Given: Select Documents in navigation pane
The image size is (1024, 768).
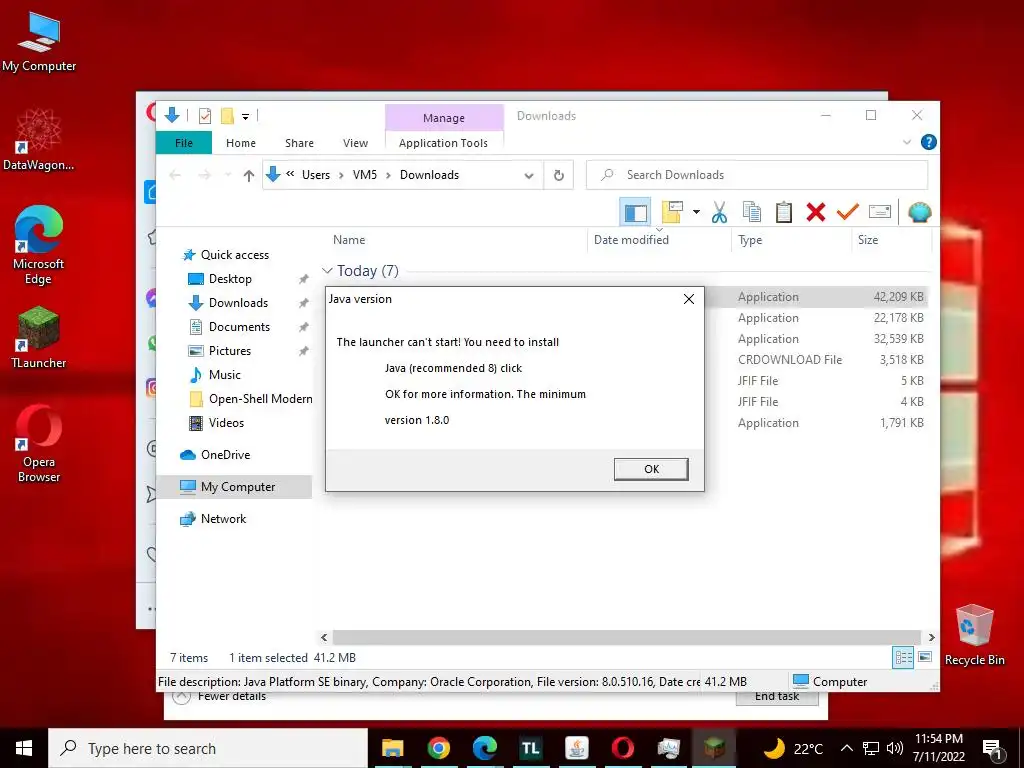Looking at the screenshot, I should (x=239, y=327).
